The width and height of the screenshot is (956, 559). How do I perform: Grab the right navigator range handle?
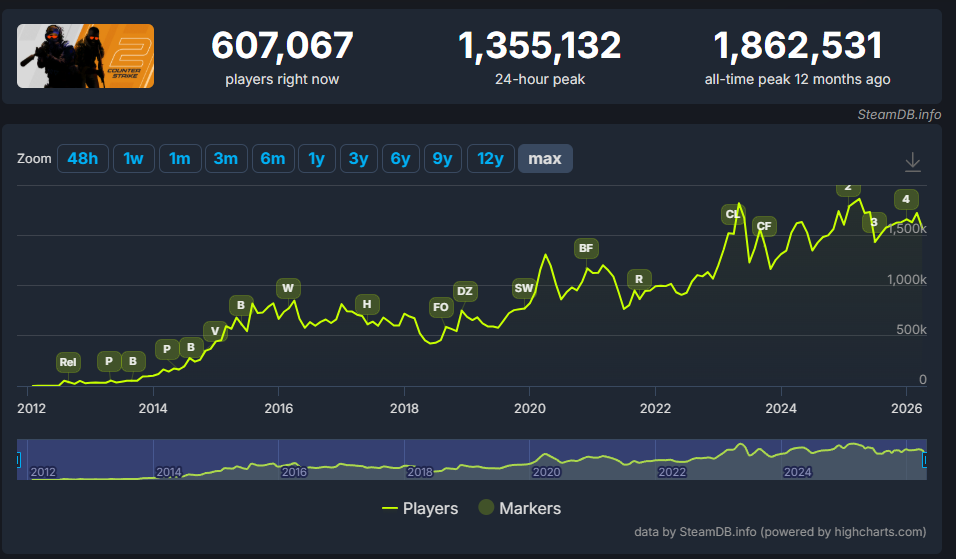click(926, 460)
